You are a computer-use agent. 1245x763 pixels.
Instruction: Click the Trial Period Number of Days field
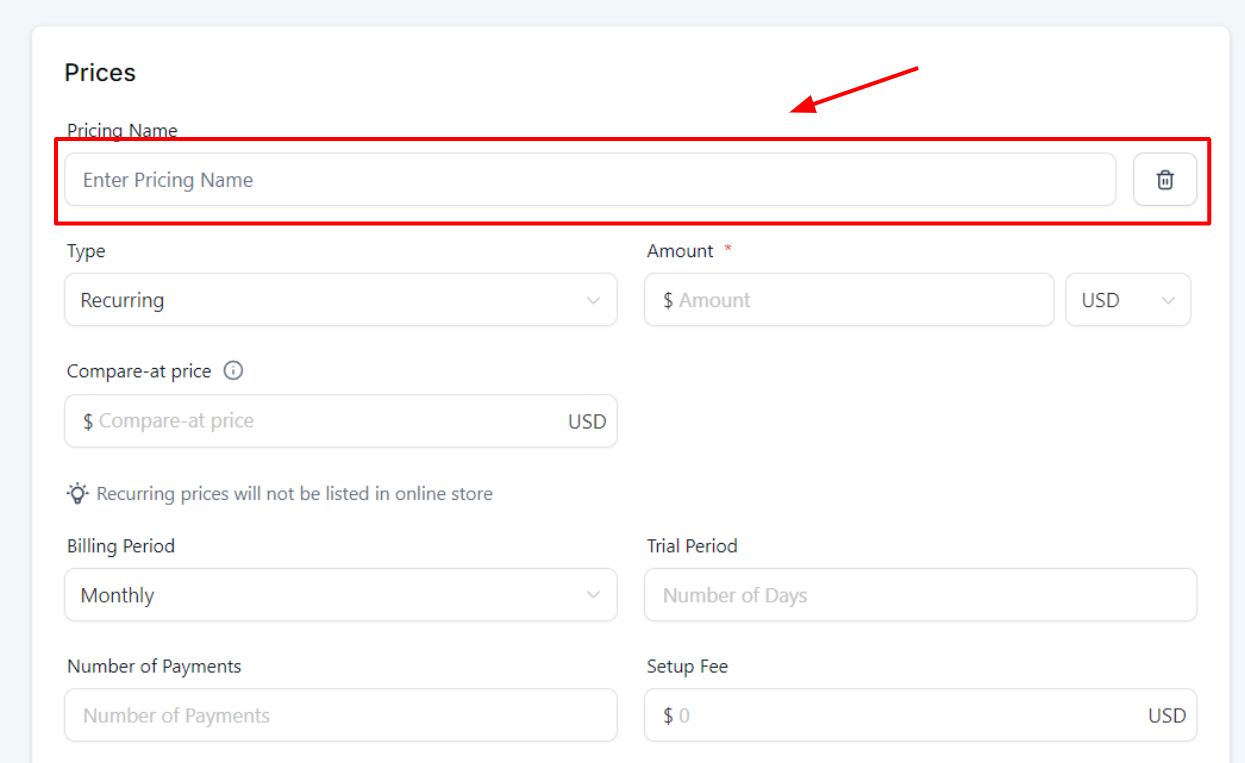click(x=920, y=595)
